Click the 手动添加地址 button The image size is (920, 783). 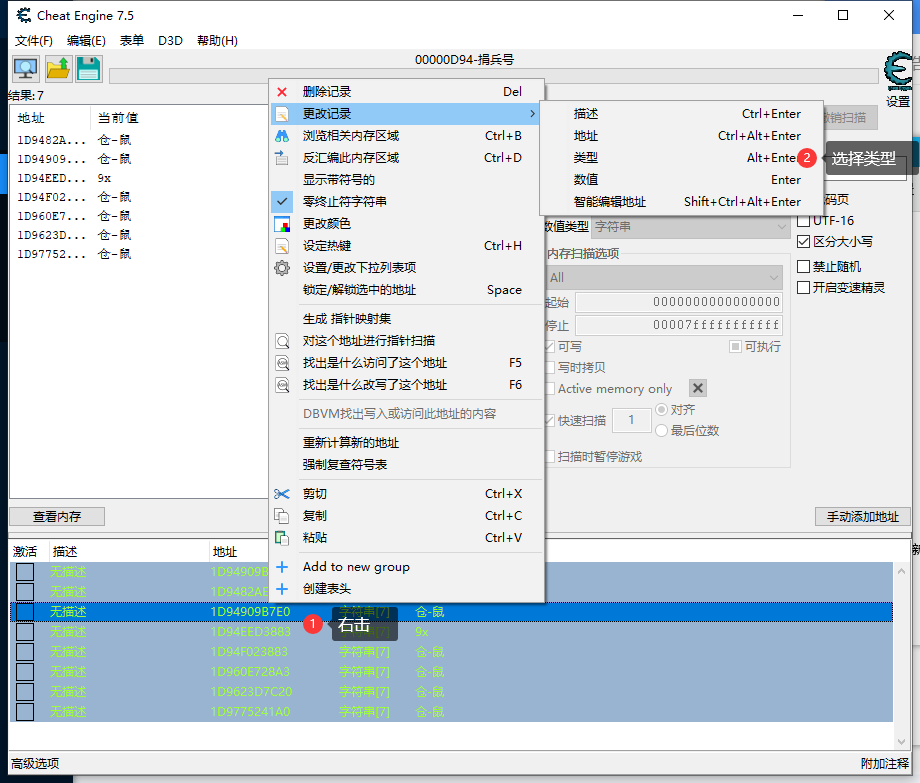coord(862,516)
